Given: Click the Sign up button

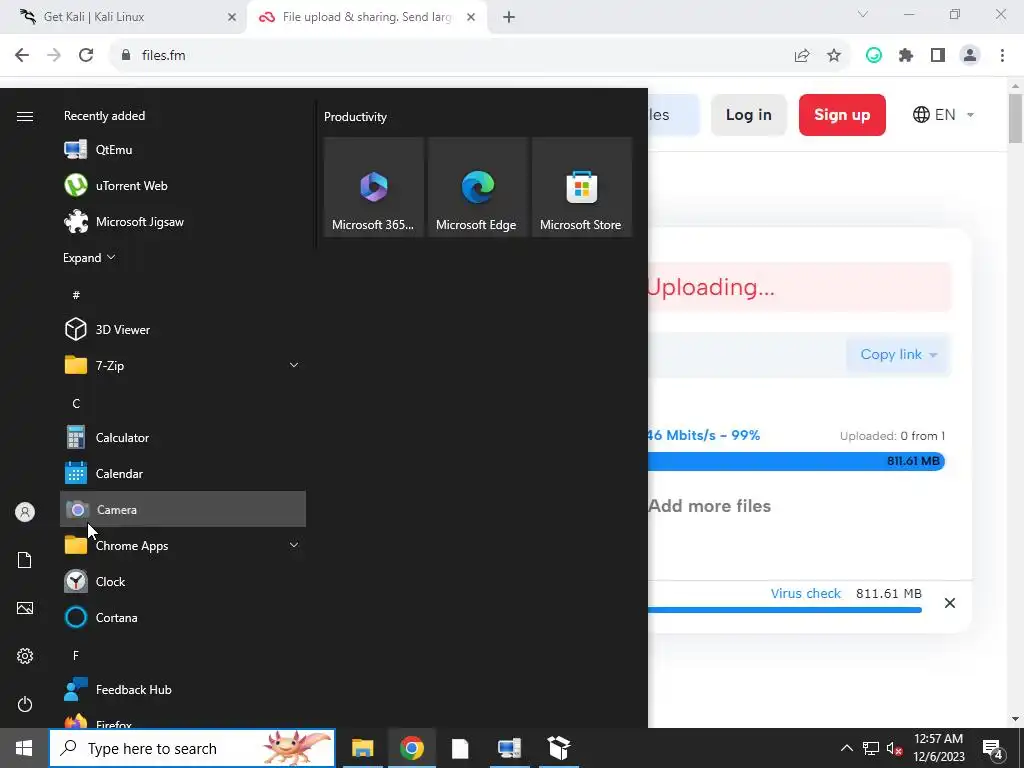Looking at the screenshot, I should click(x=842, y=115).
